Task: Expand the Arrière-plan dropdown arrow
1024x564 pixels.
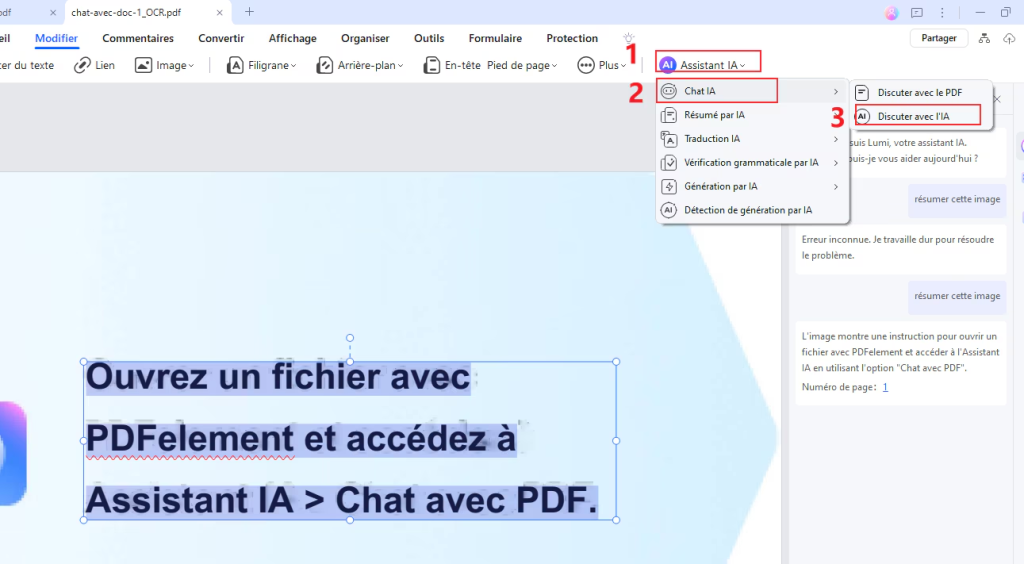Action: [x=400, y=66]
